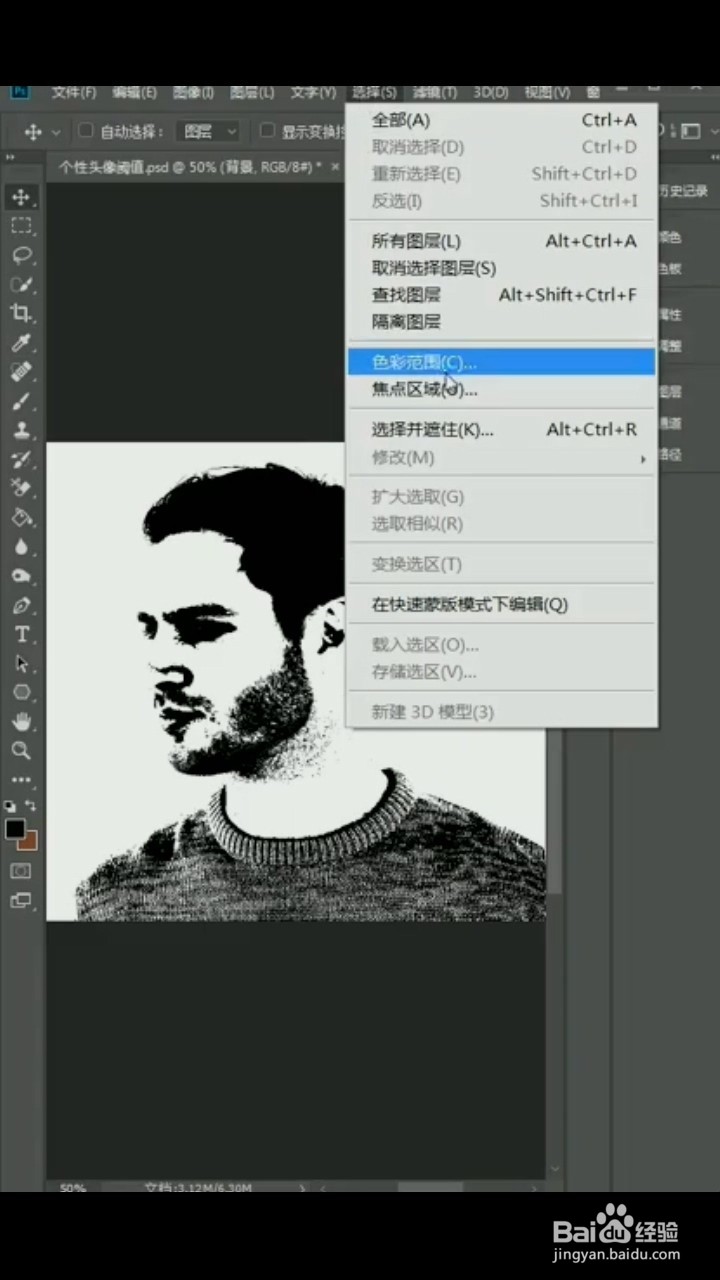Choose 所有图层(L) menu entry
720x1280 pixels.
[x=502, y=241]
